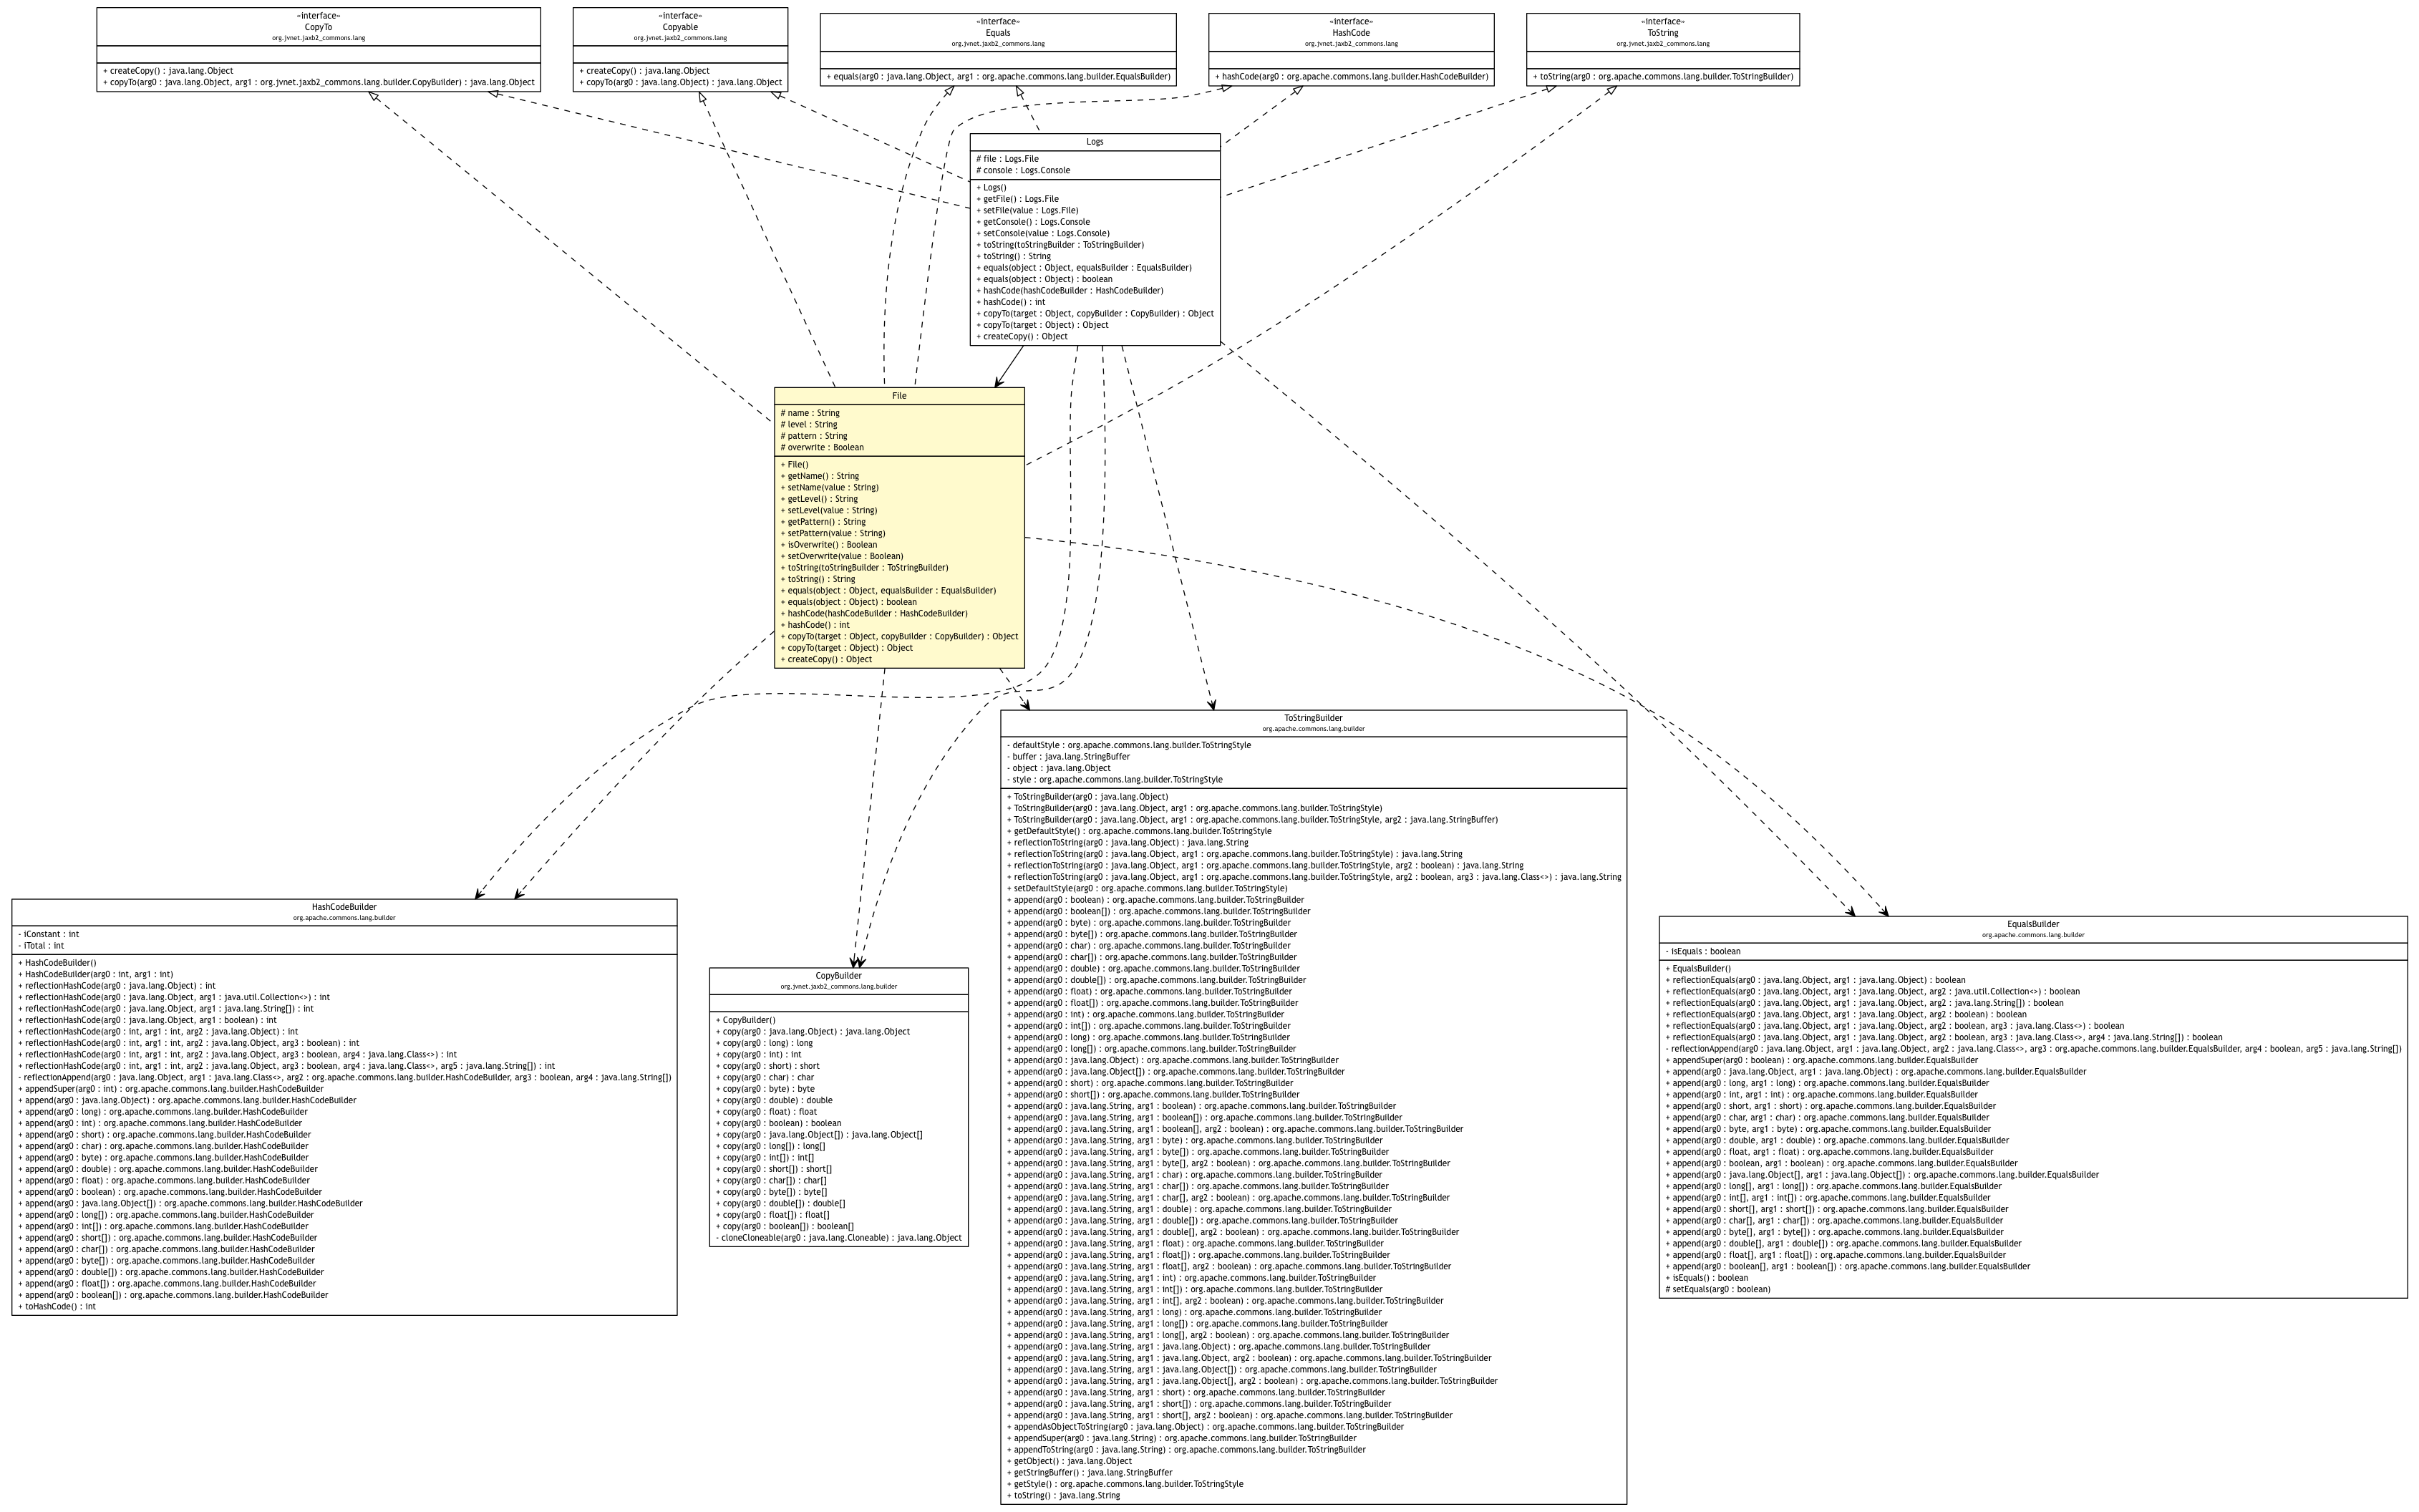Click '+ setOverwrite(value : Boolean)' method
The width and height of the screenshot is (2419, 1512).
coord(841,557)
